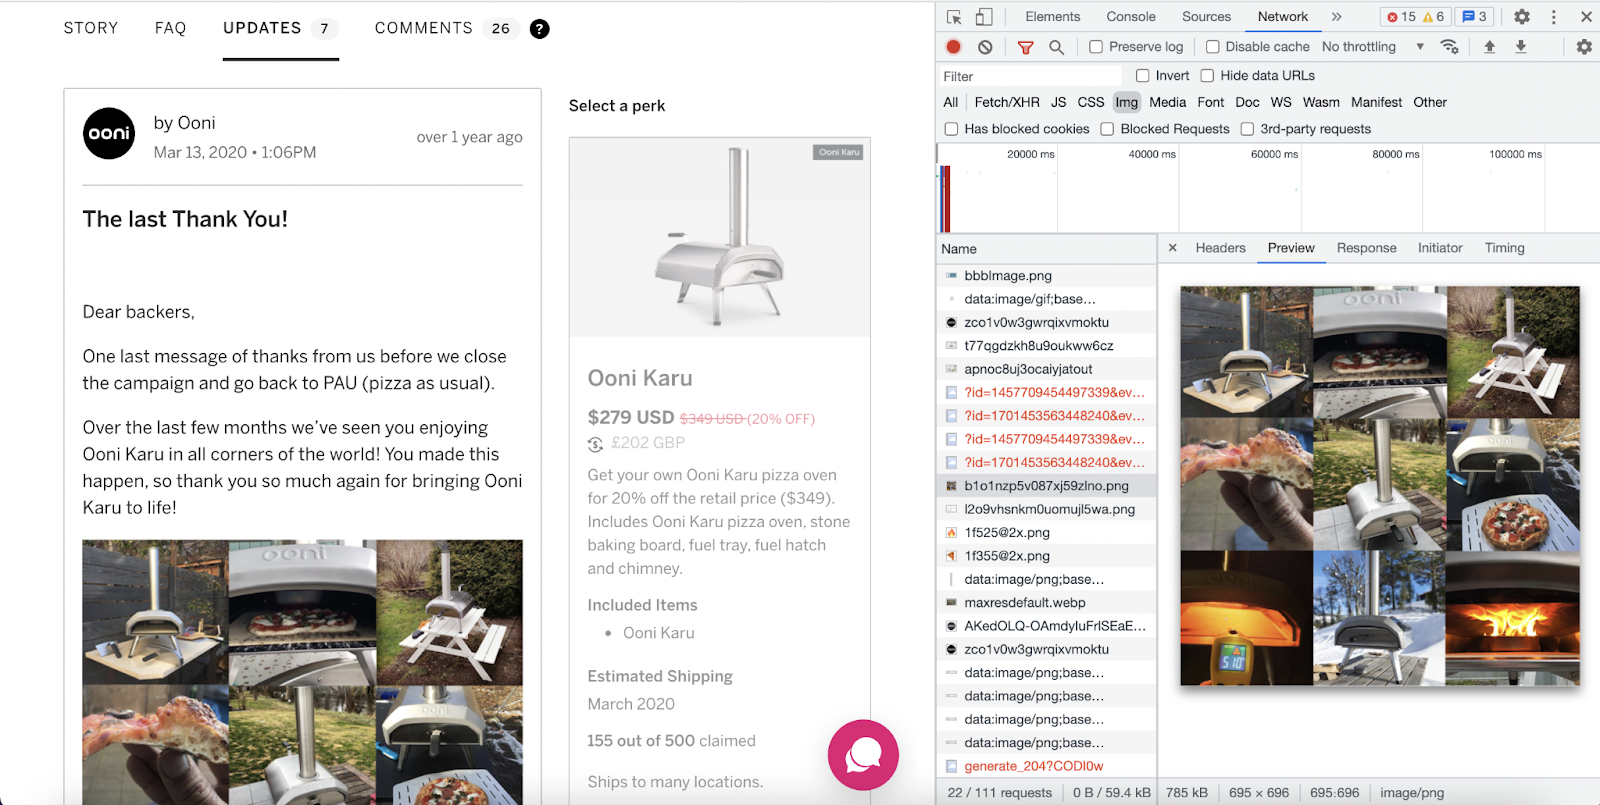Open the DevTools three-dot customize menu
The height and width of the screenshot is (805, 1600).
click(x=1554, y=17)
